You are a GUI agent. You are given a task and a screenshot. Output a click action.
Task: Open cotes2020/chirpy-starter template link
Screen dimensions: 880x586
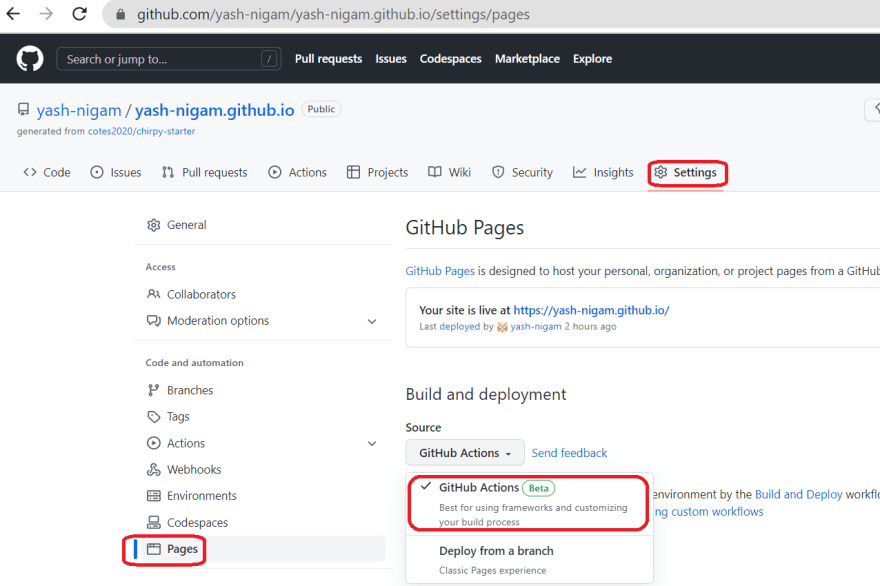click(141, 131)
